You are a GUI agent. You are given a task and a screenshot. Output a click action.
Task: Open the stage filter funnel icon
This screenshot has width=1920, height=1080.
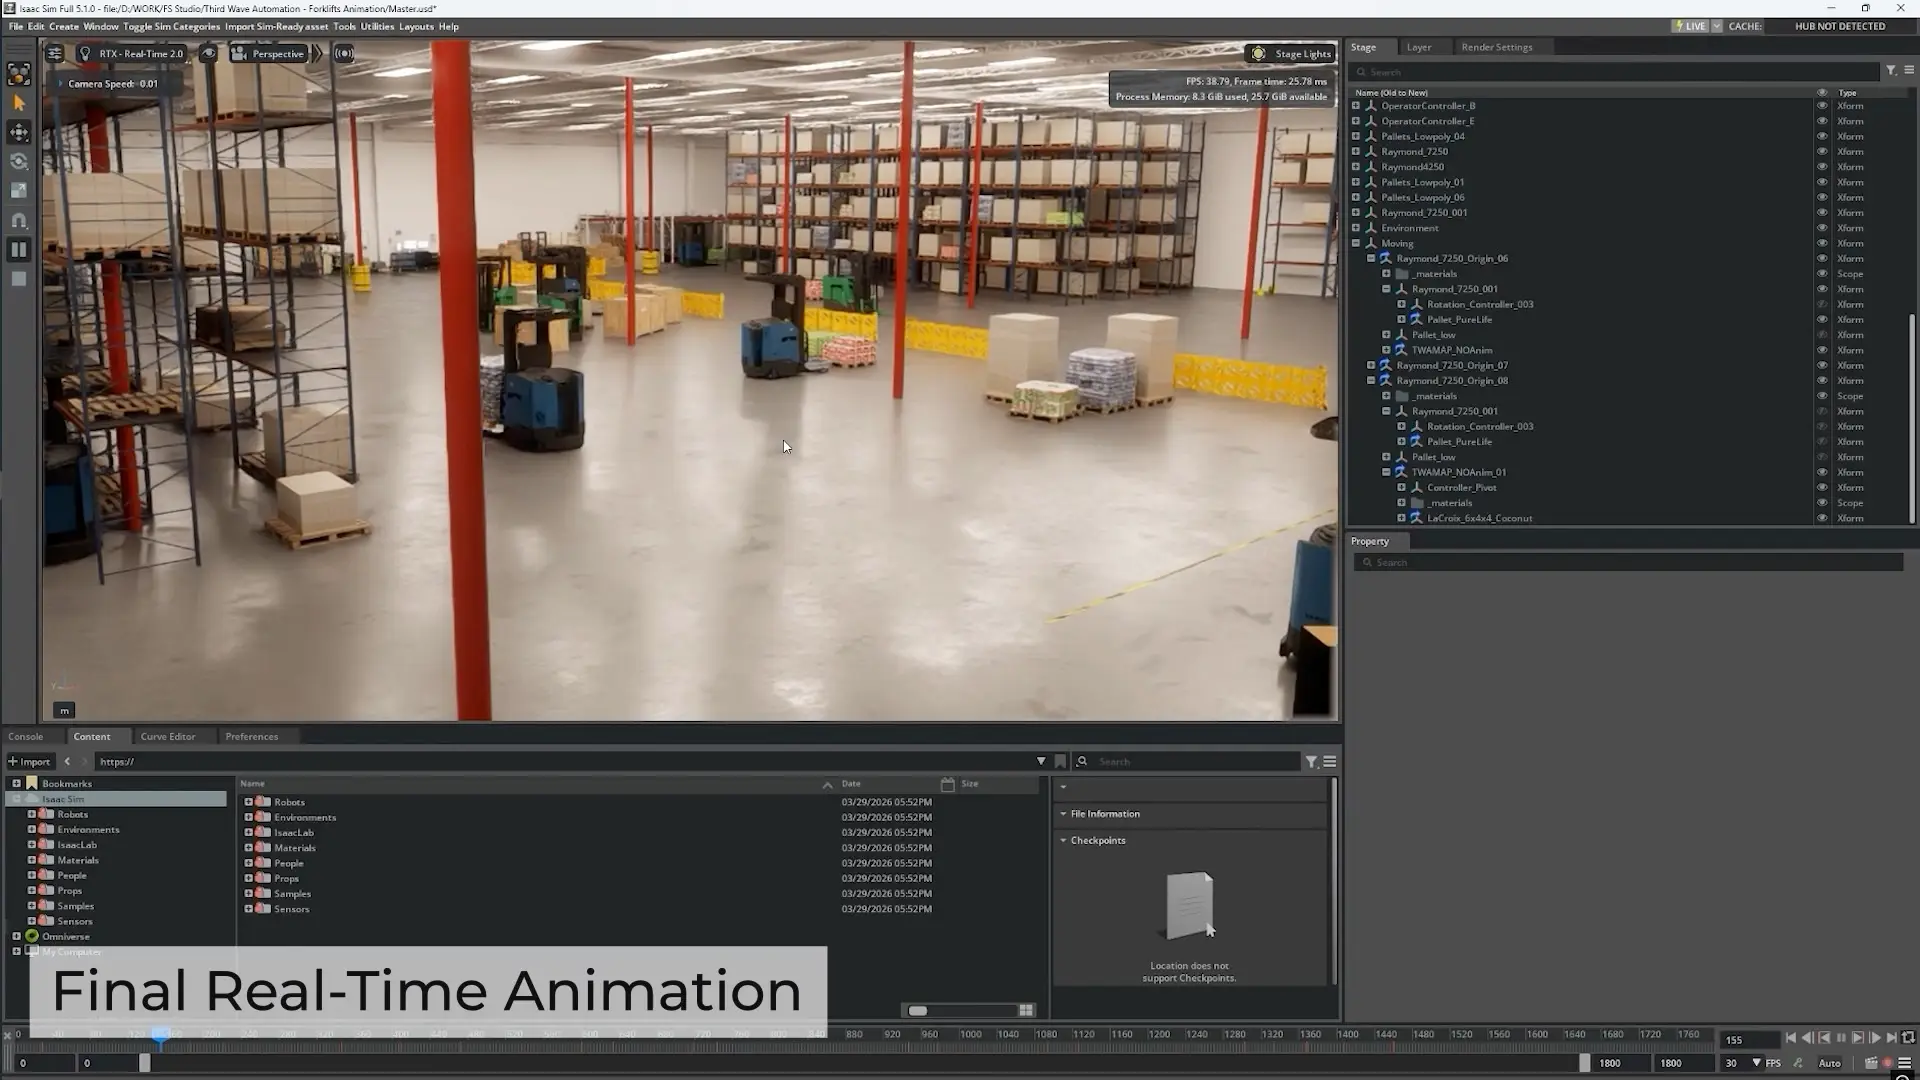click(1891, 71)
